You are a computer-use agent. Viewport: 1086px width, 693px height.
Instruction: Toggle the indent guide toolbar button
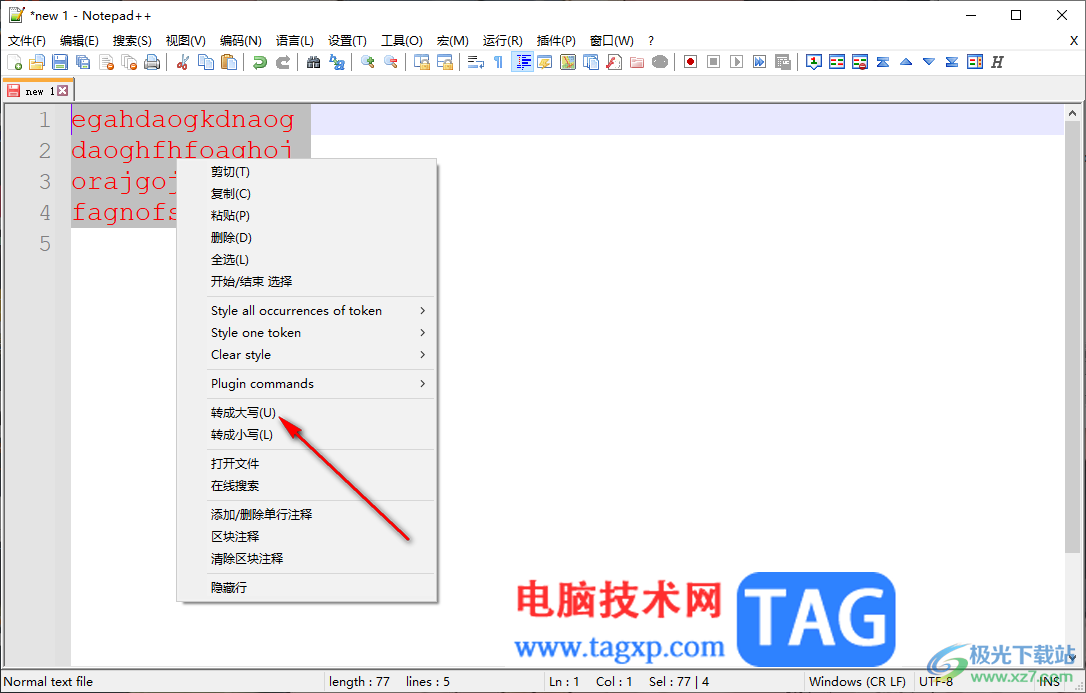point(522,62)
